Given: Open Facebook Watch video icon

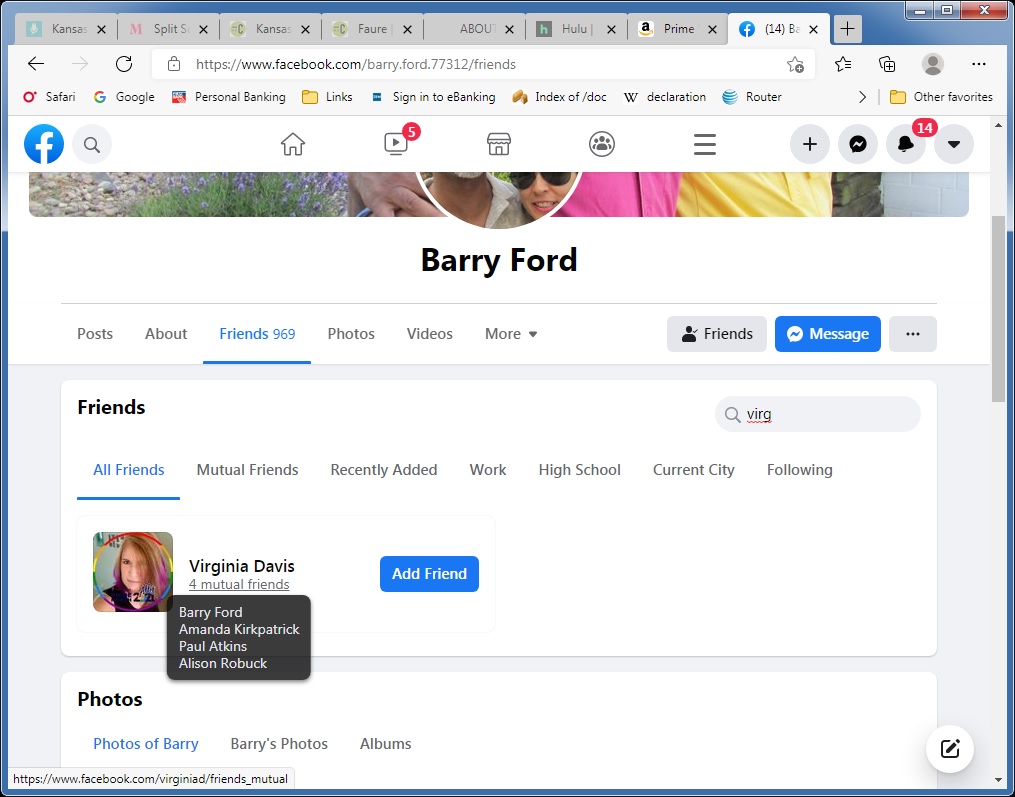Looking at the screenshot, I should tap(396, 145).
